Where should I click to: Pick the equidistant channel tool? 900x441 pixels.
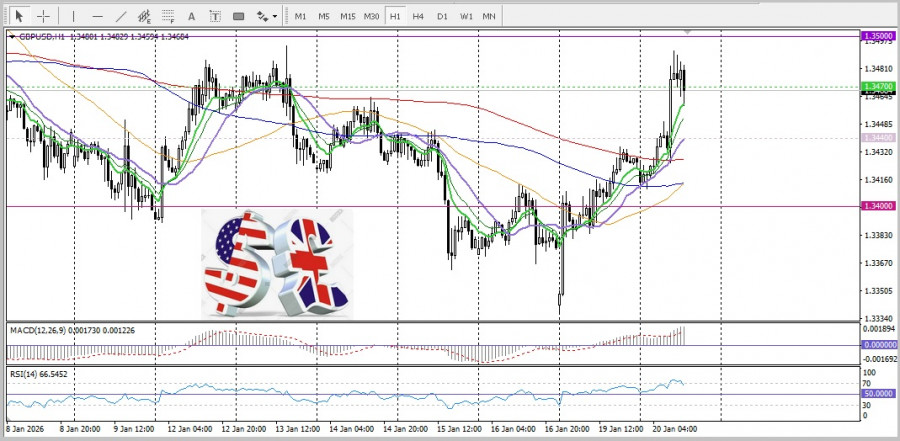pos(144,16)
